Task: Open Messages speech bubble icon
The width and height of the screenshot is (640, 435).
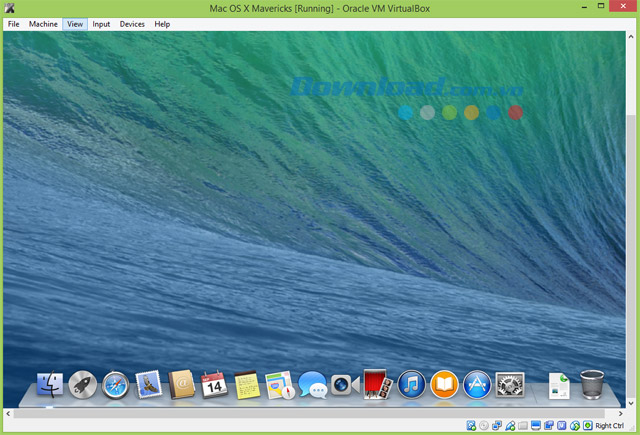Action: coord(313,385)
